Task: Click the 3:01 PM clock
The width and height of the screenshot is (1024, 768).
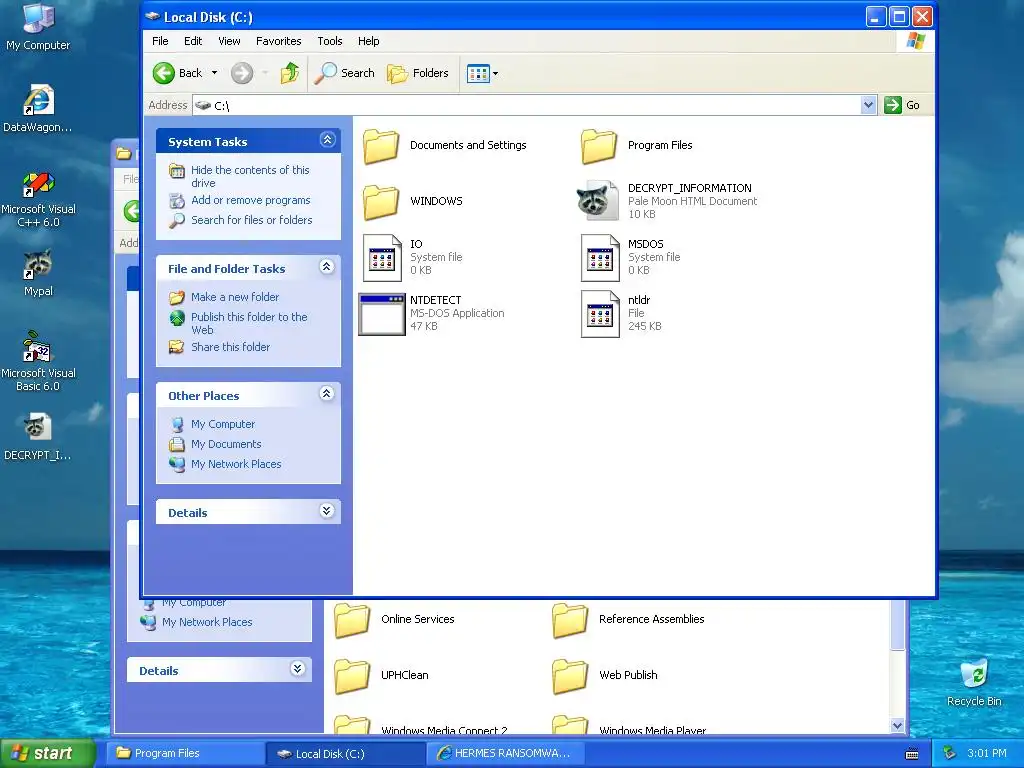Action: coord(987,754)
